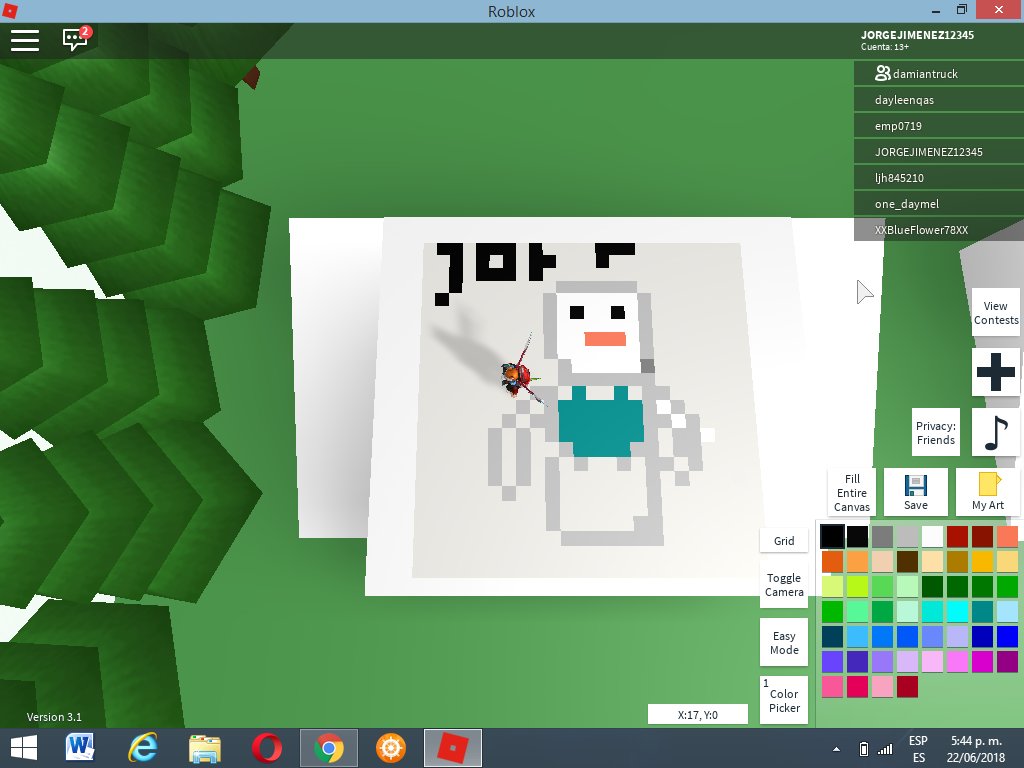Choose the white color swatch
The height and width of the screenshot is (768, 1024).
point(932,536)
